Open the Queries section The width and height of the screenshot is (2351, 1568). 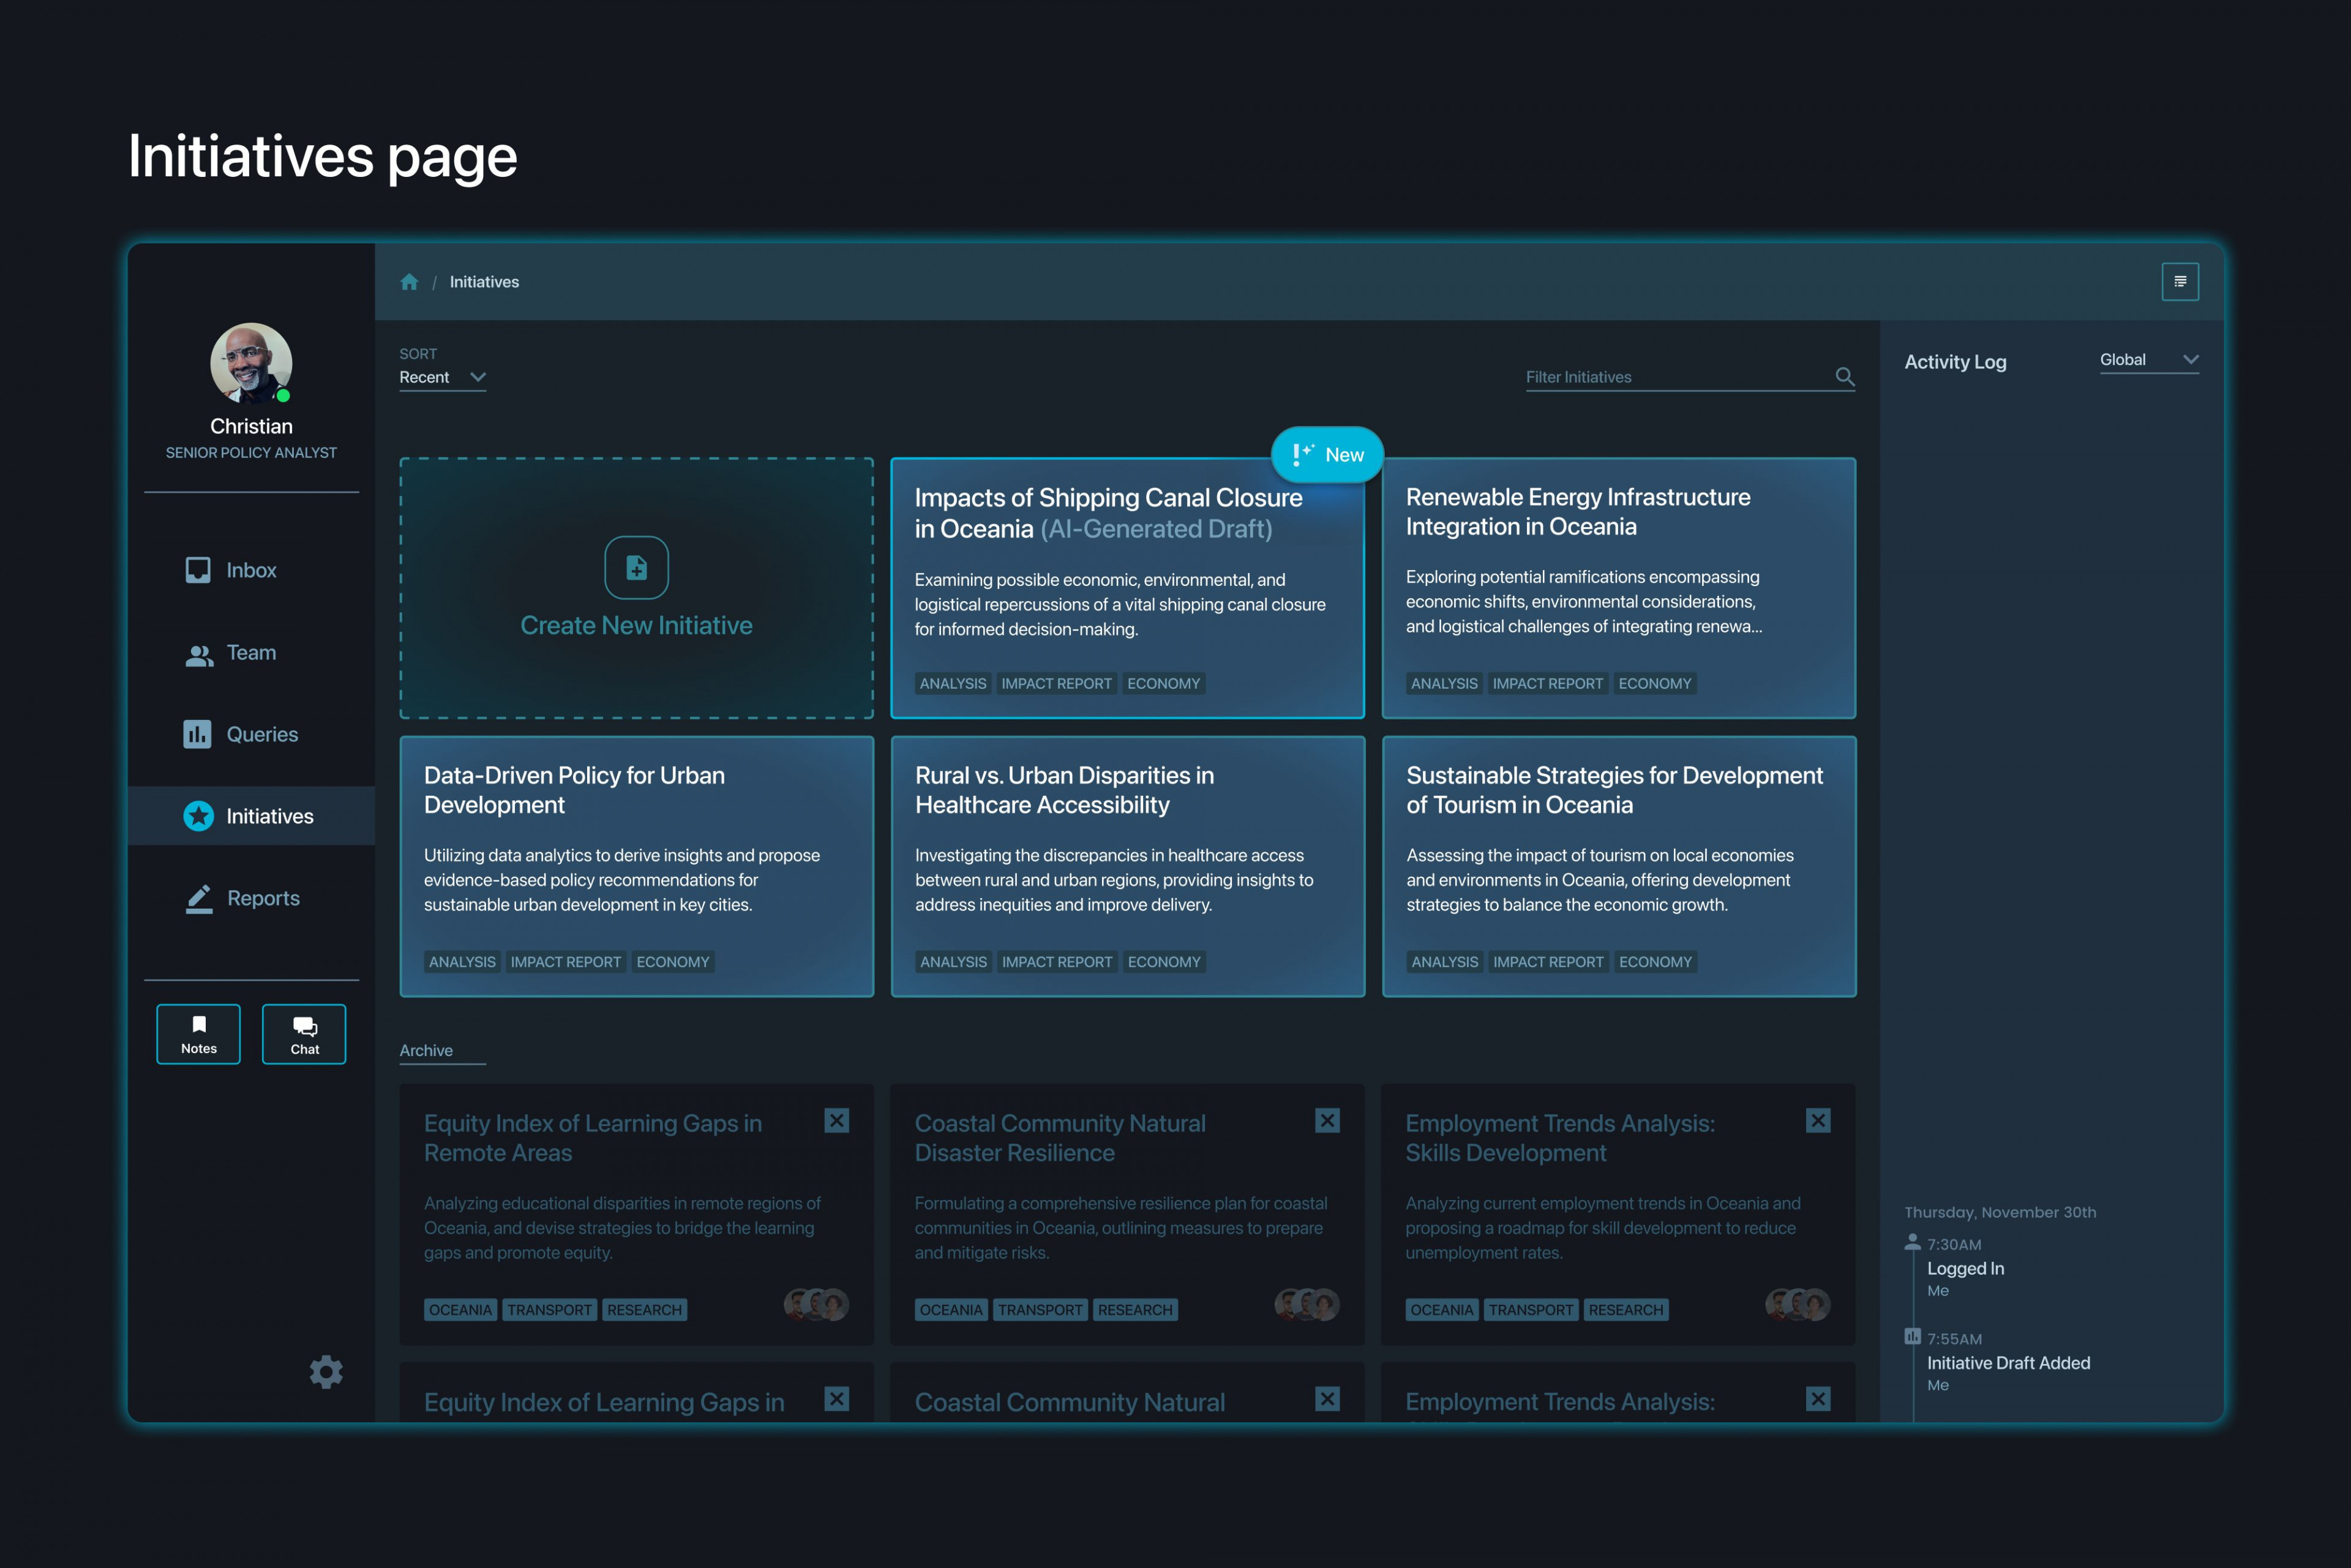point(262,733)
